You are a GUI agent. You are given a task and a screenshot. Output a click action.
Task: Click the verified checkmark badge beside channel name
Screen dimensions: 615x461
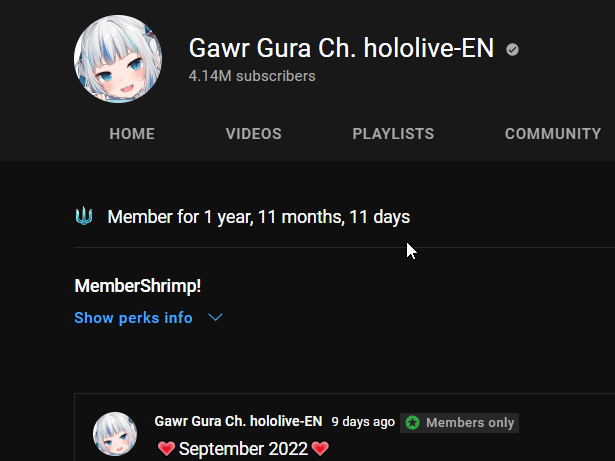[512, 50]
